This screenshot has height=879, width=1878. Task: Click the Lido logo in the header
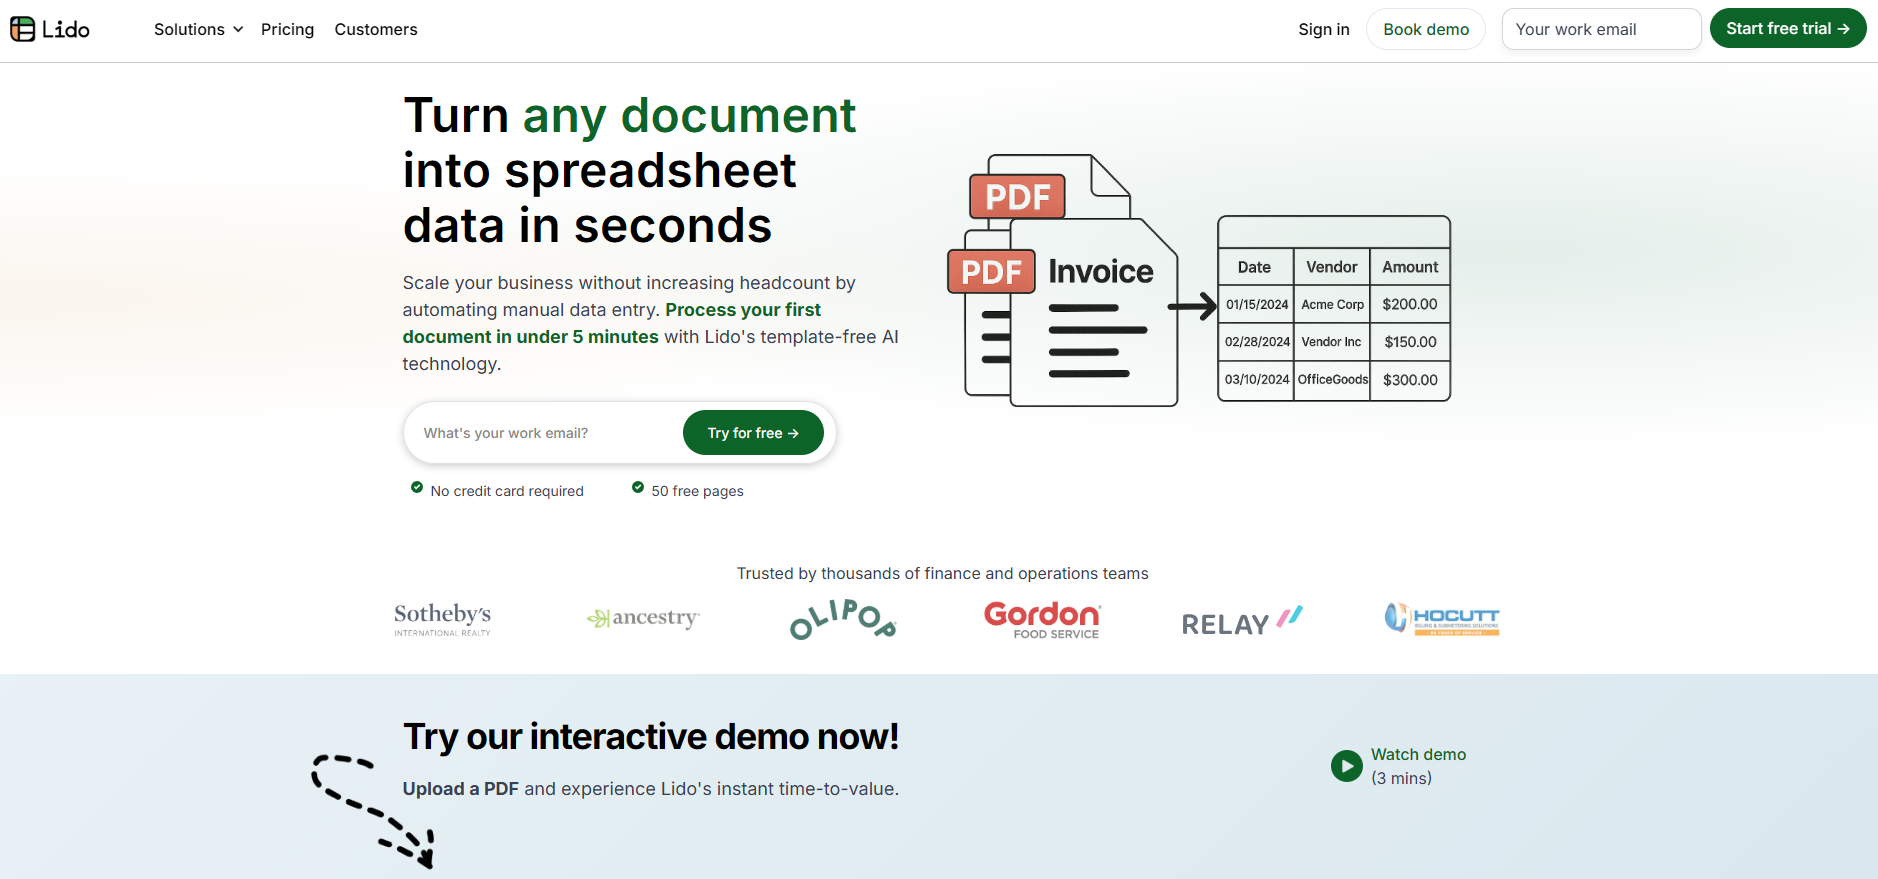[50, 29]
